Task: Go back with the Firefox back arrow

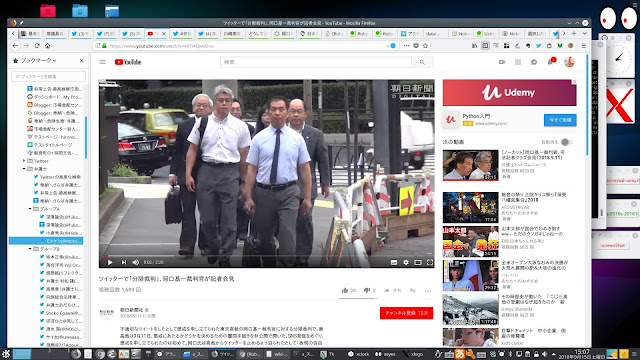Action: 16,46
